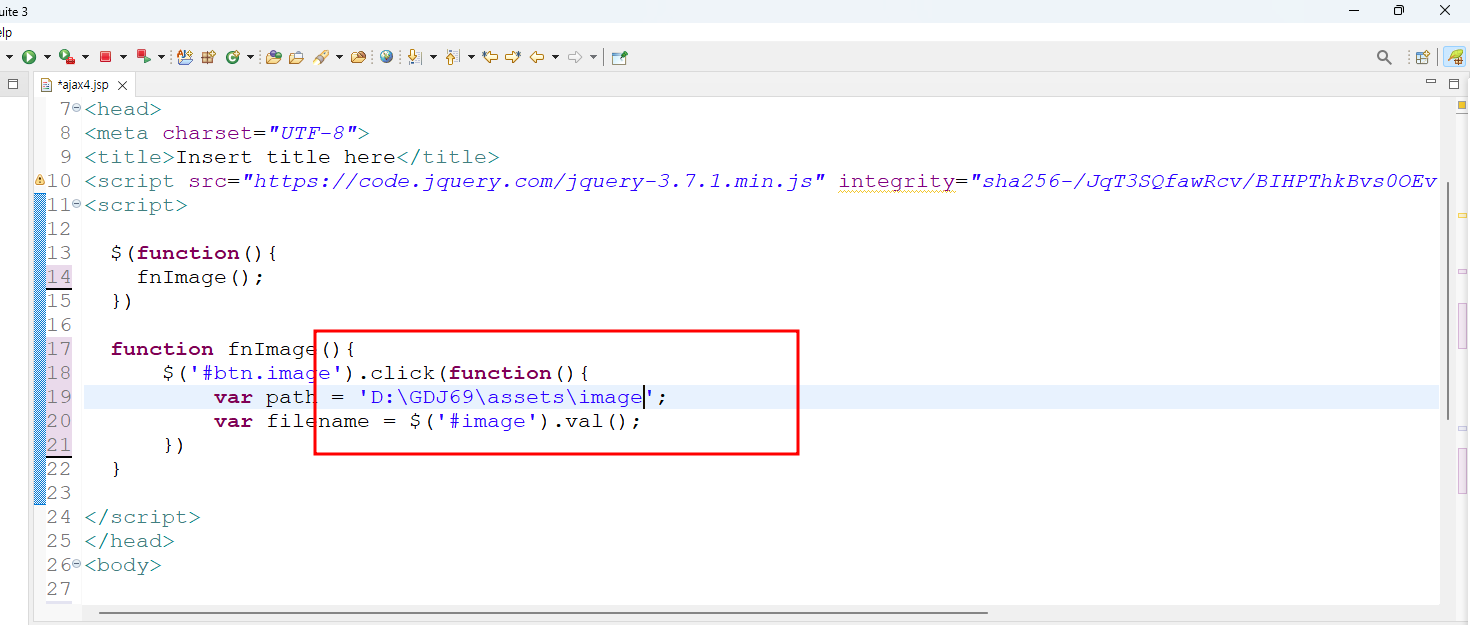
Task: Click the New Java Project wizard icon
Action: click(185, 57)
